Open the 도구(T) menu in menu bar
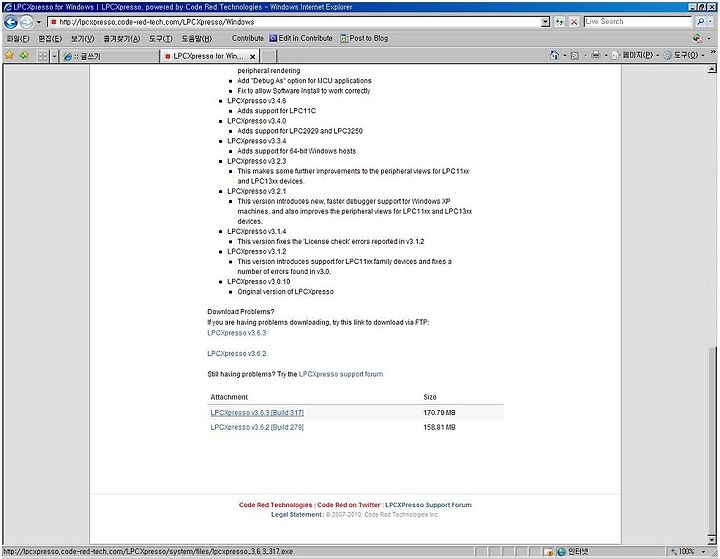 [160, 39]
